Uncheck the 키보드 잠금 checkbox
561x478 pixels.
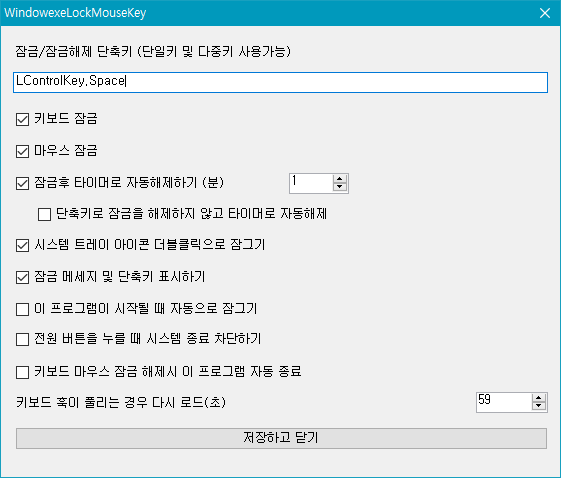[x=23, y=120]
